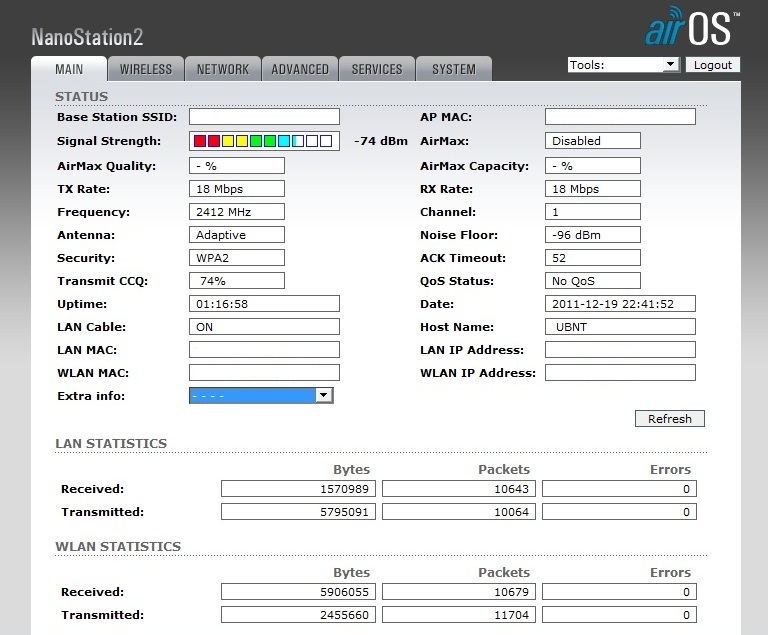This screenshot has height=635, width=768.
Task: Select the TX Rate value field
Action: (x=236, y=189)
